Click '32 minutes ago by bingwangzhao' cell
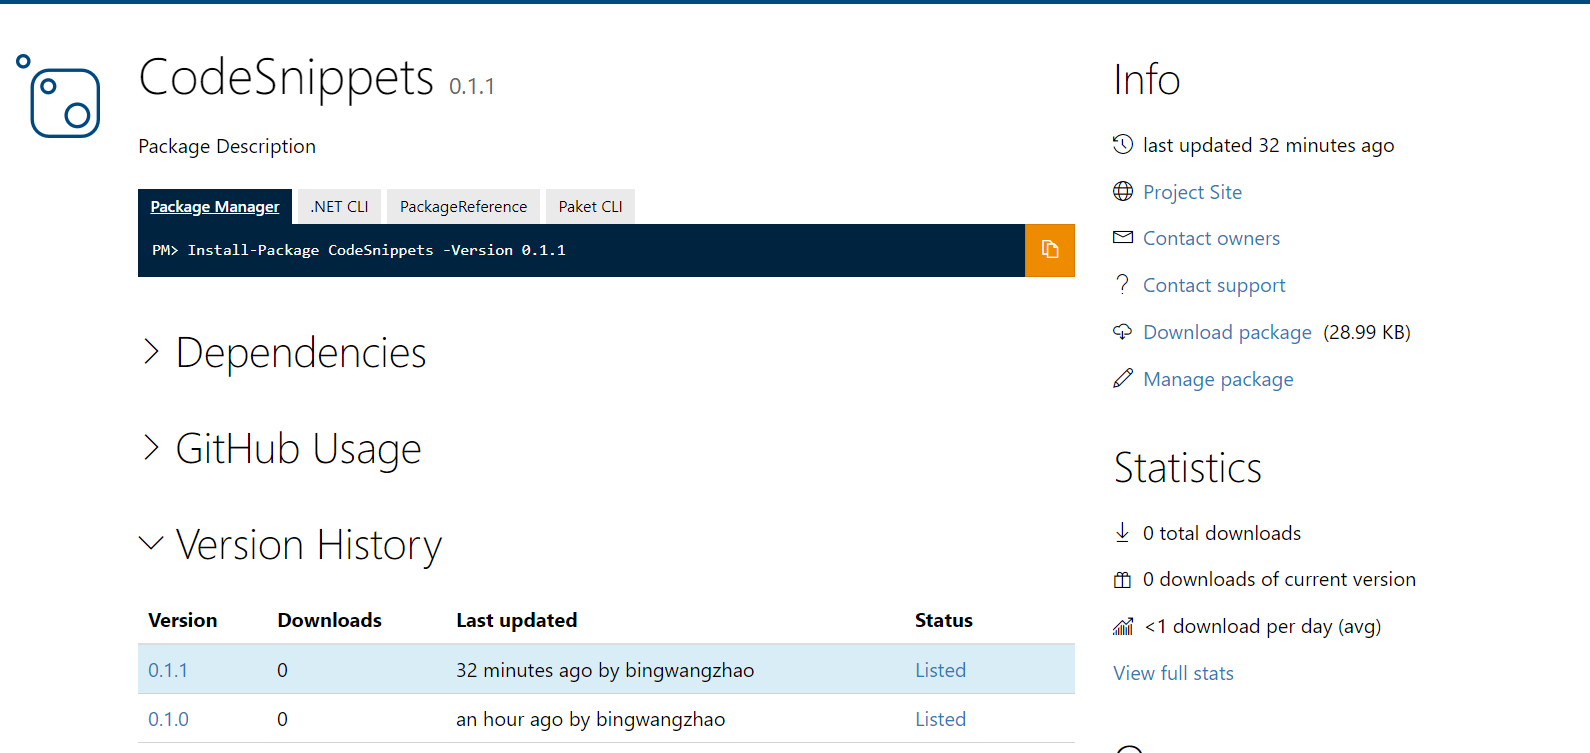 [x=605, y=670]
